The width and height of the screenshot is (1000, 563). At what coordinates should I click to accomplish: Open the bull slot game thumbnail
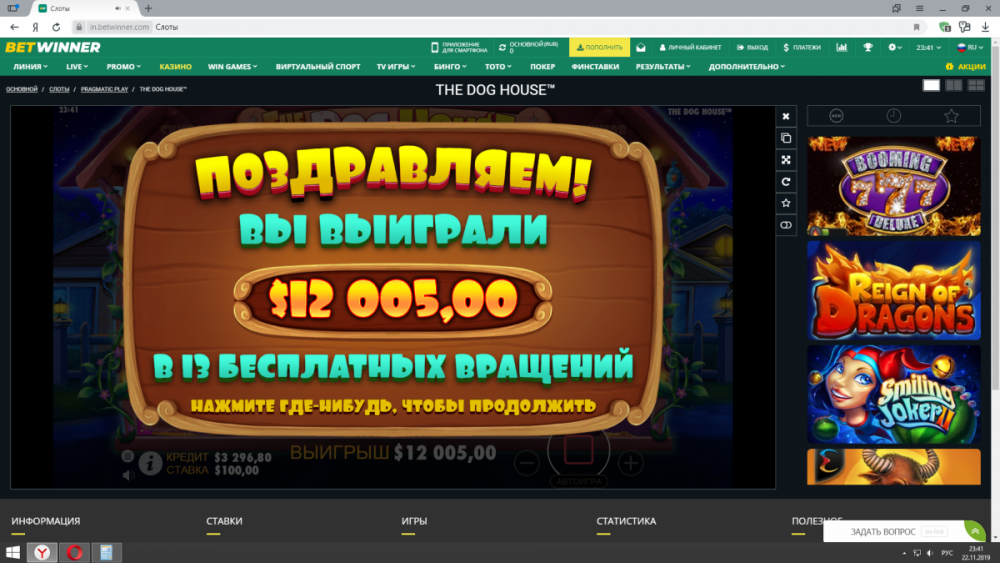point(893,467)
